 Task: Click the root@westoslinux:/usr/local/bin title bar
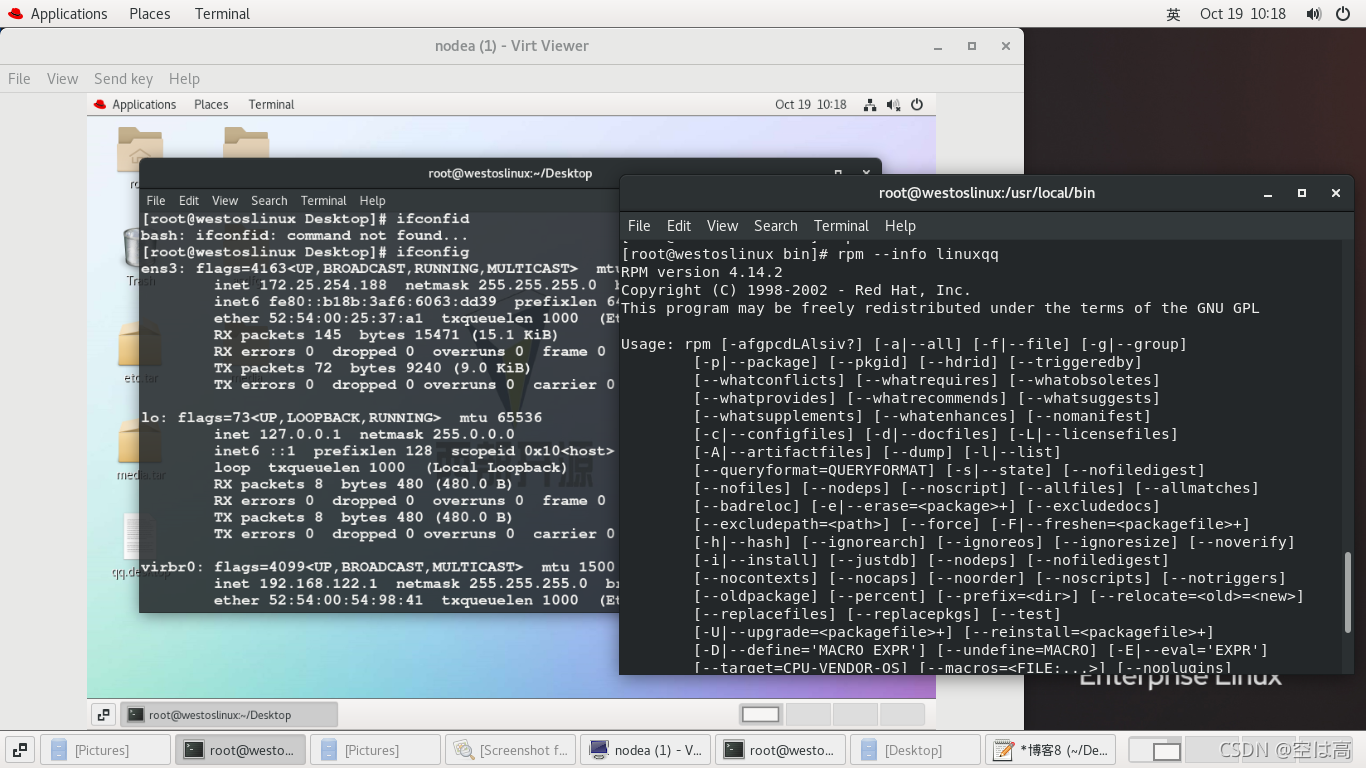click(987, 193)
